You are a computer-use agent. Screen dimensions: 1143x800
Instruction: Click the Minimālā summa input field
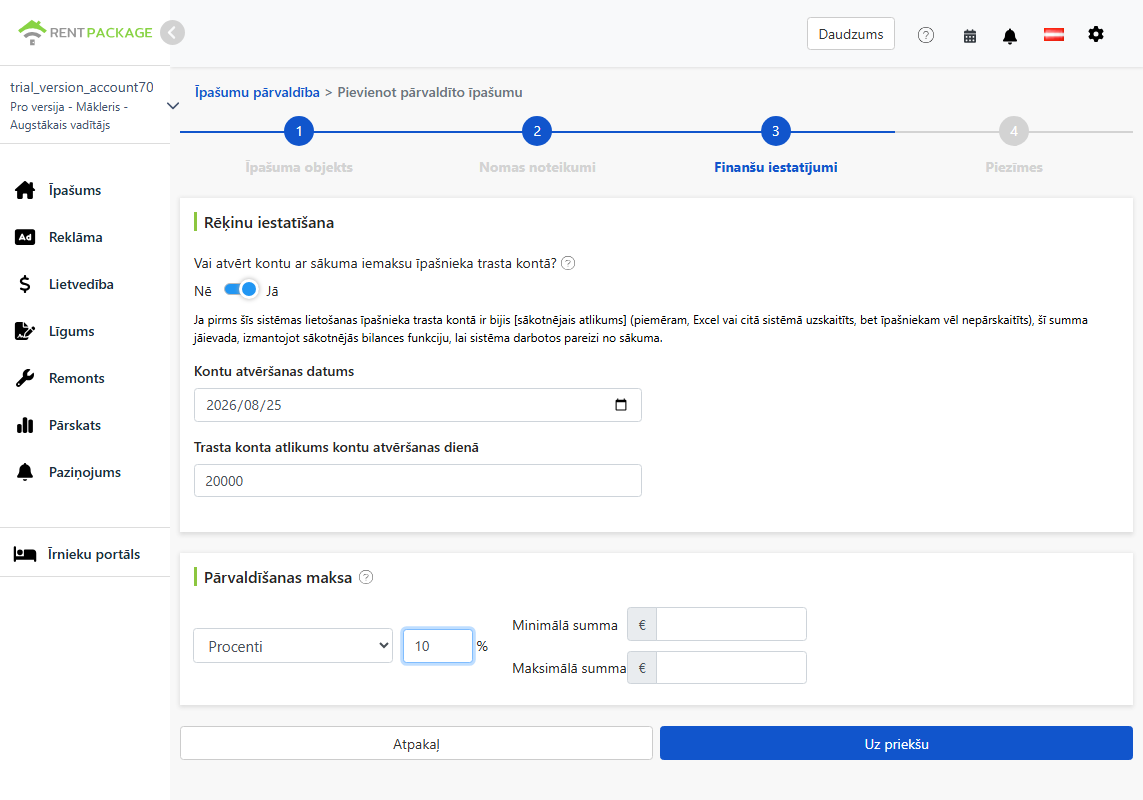[x=731, y=624]
